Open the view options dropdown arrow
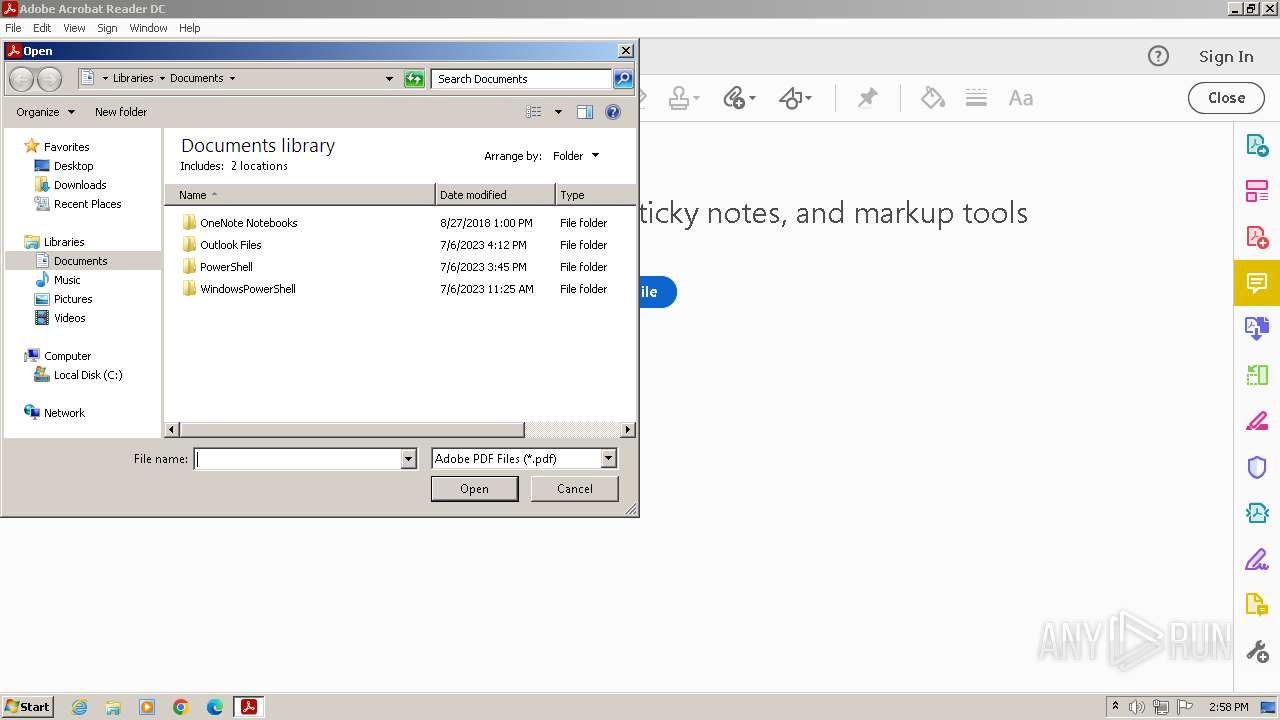1280x720 pixels. (558, 112)
